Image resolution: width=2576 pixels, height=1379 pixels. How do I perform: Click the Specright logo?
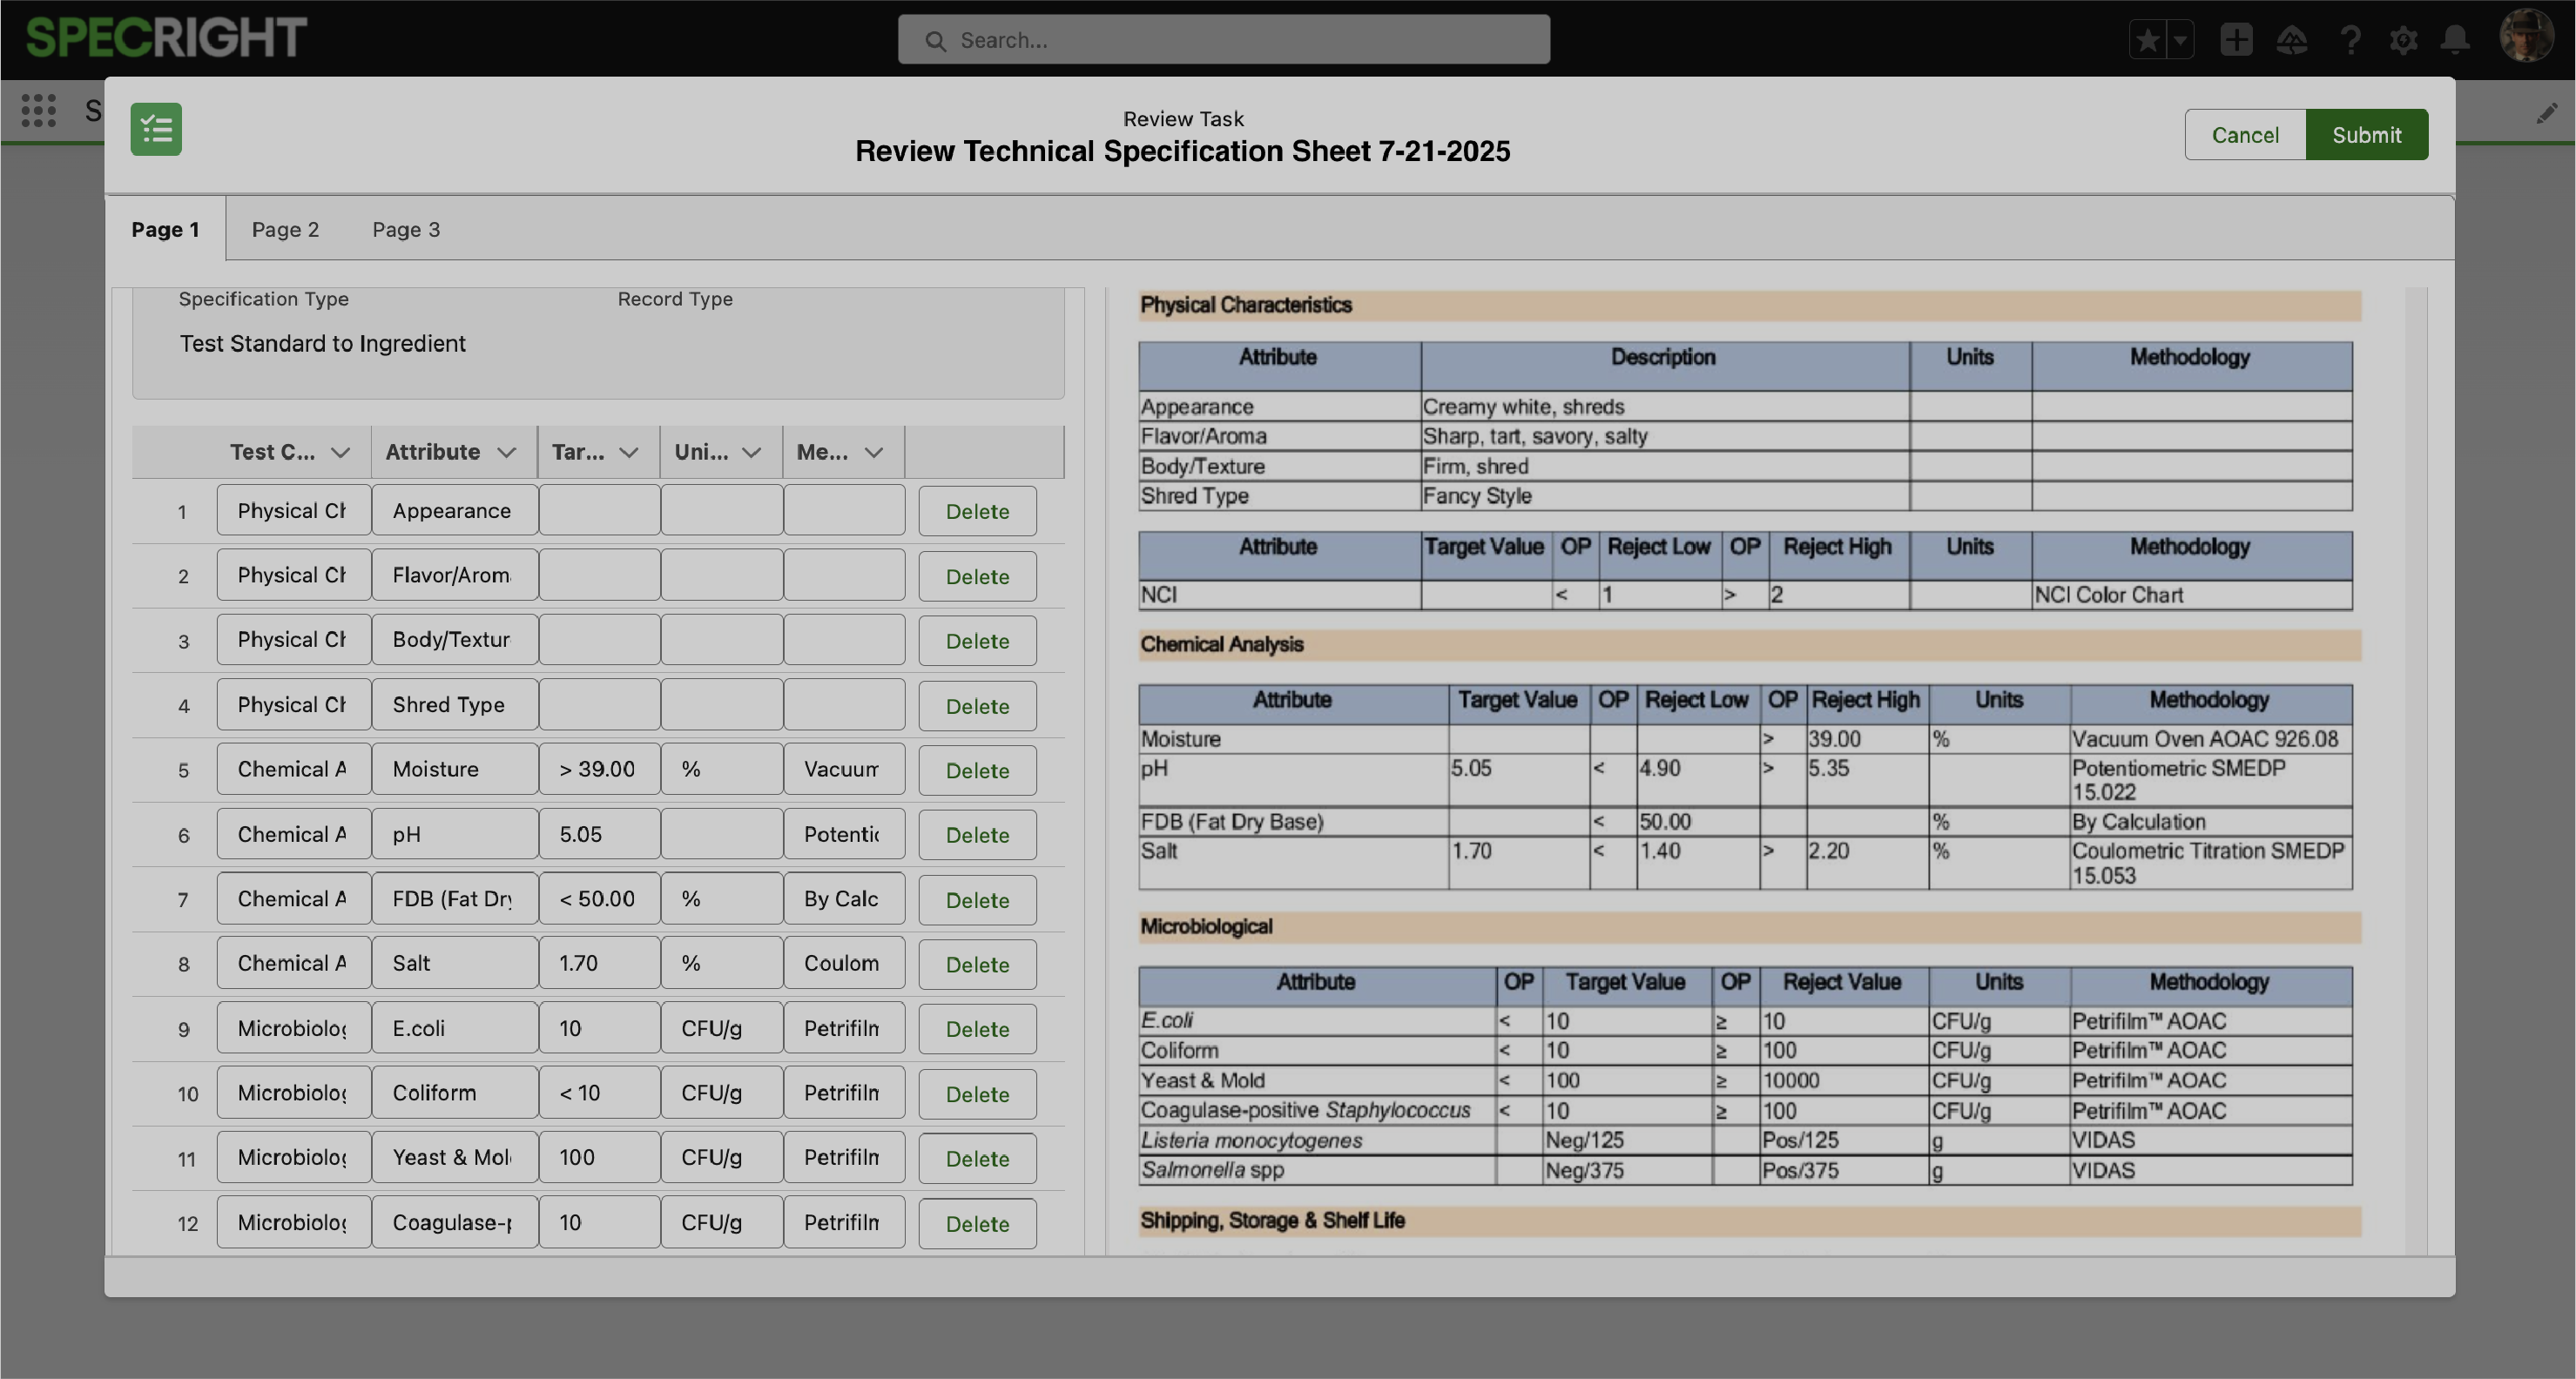[166, 38]
